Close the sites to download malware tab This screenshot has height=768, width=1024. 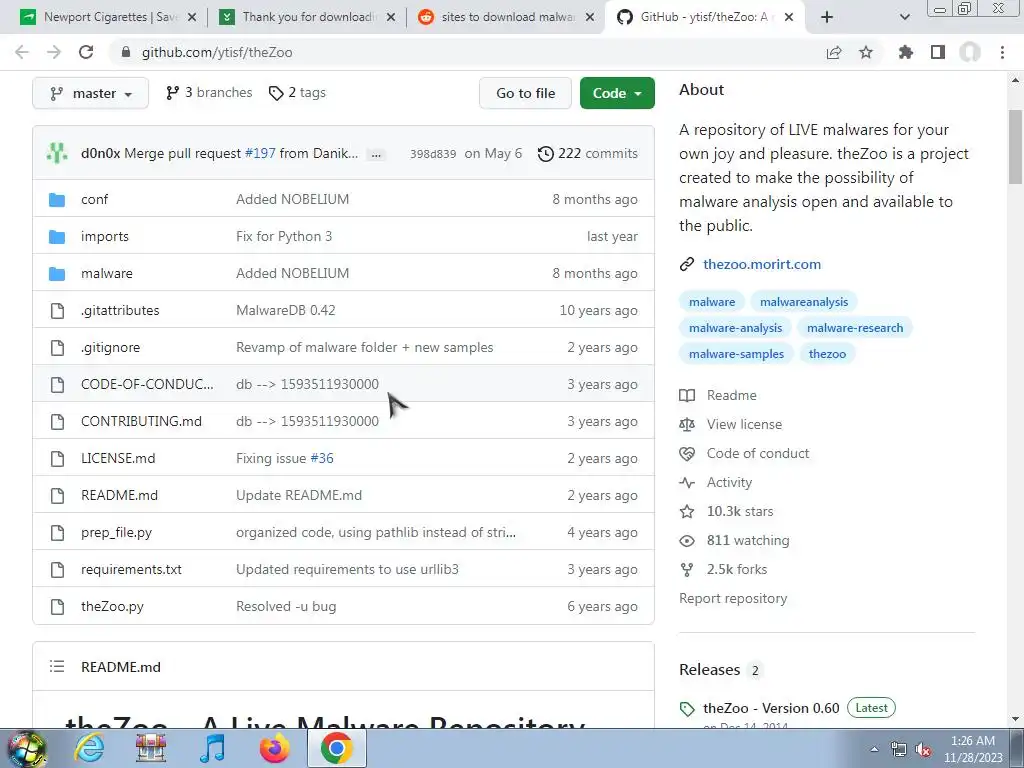pyautogui.click(x=590, y=17)
